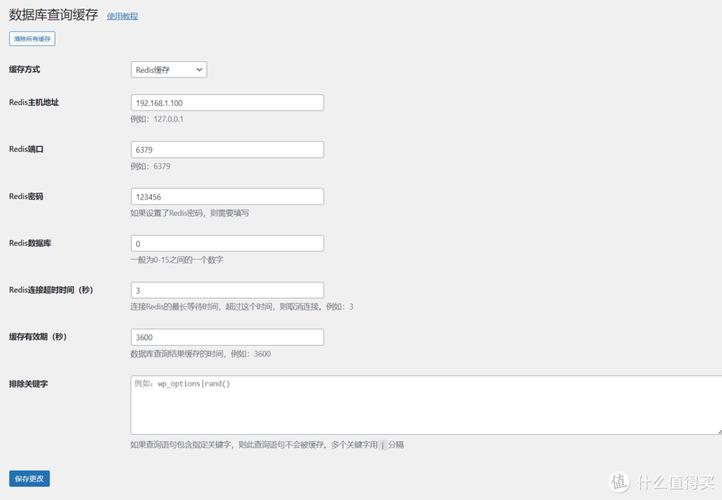722x500 pixels.
Task: Select the Redis密码 input containing 123456
Action: (x=227, y=197)
